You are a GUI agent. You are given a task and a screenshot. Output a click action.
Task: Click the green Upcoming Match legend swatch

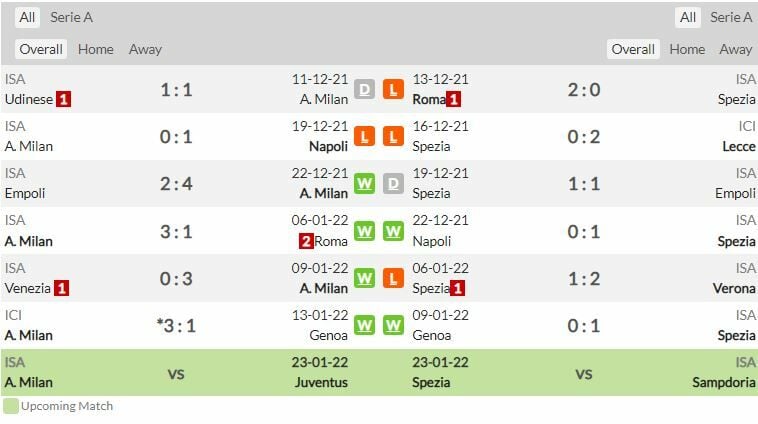pos(11,406)
